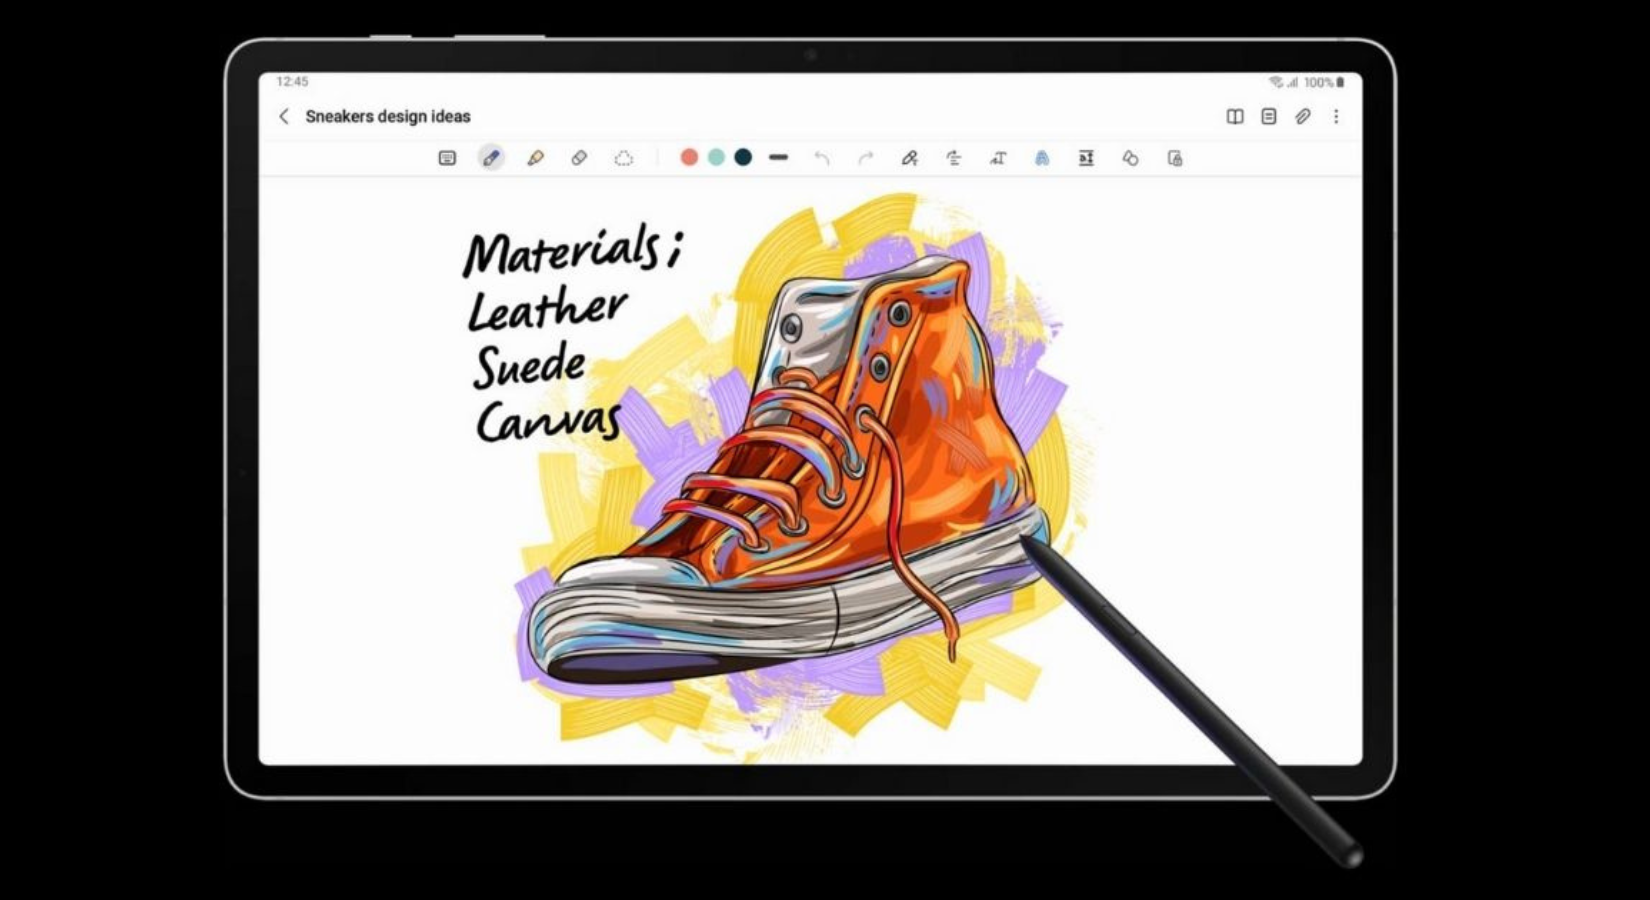The width and height of the screenshot is (1650, 900).
Task: Tap the back arrow next to note title
Action: pos(284,116)
